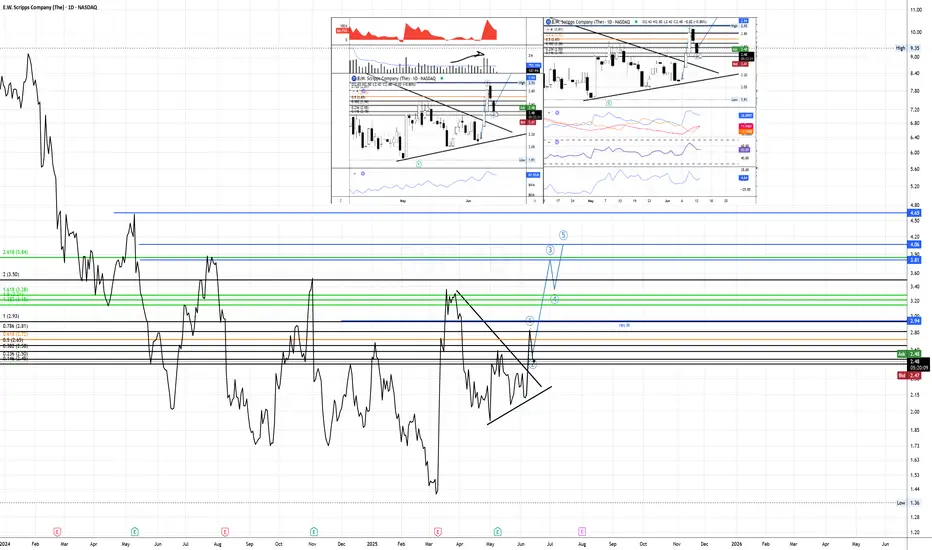The width and height of the screenshot is (932, 550).
Task: Select the green earnings marker near May 2025
Action: (x=498, y=531)
